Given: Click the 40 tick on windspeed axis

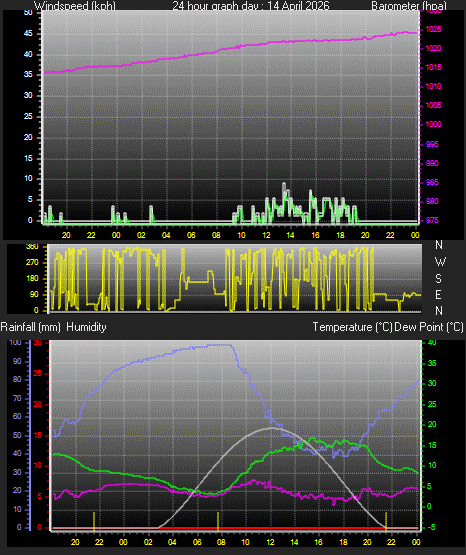Looking at the screenshot, I should tap(28, 54).
